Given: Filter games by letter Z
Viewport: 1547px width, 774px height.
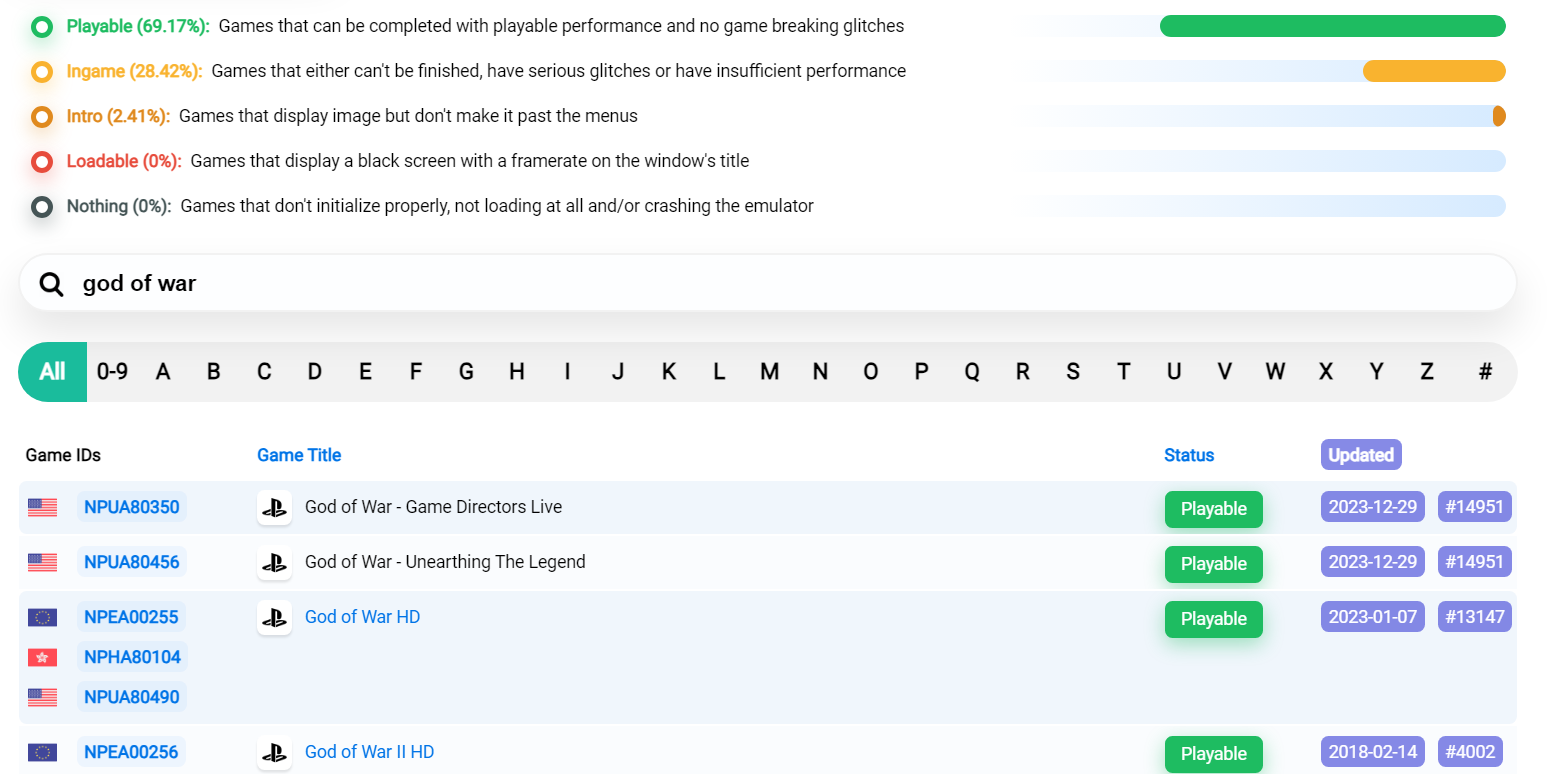Looking at the screenshot, I should (x=1427, y=372).
